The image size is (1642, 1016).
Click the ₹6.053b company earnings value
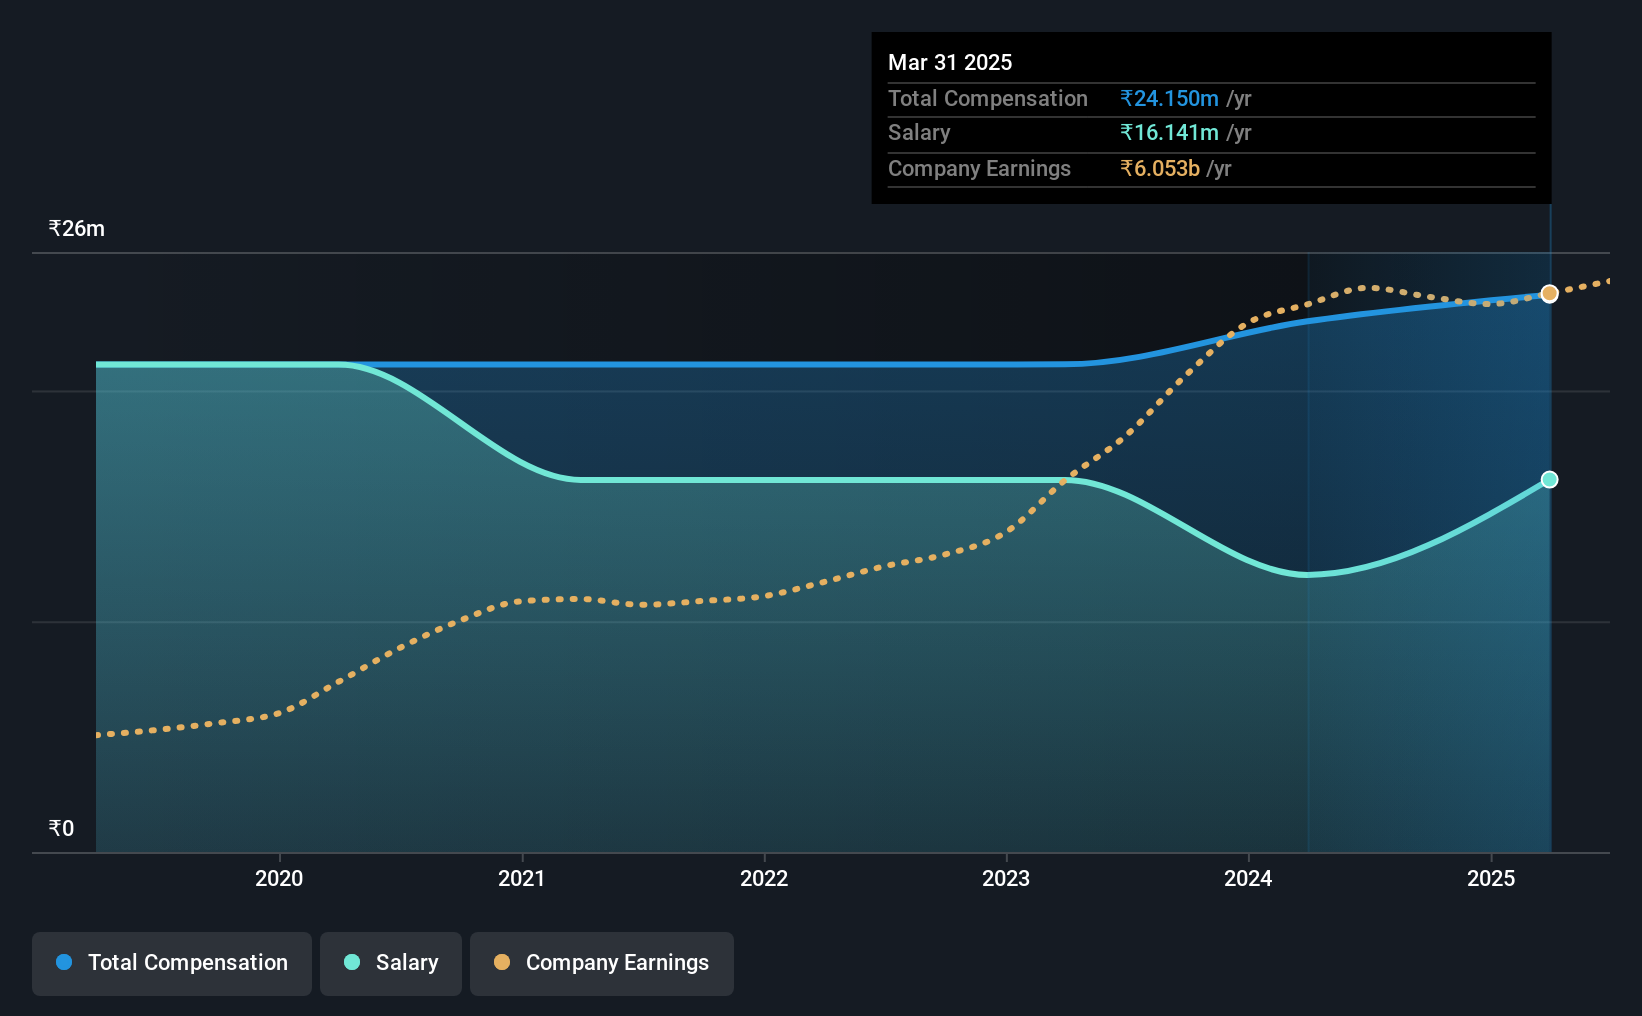(1160, 168)
